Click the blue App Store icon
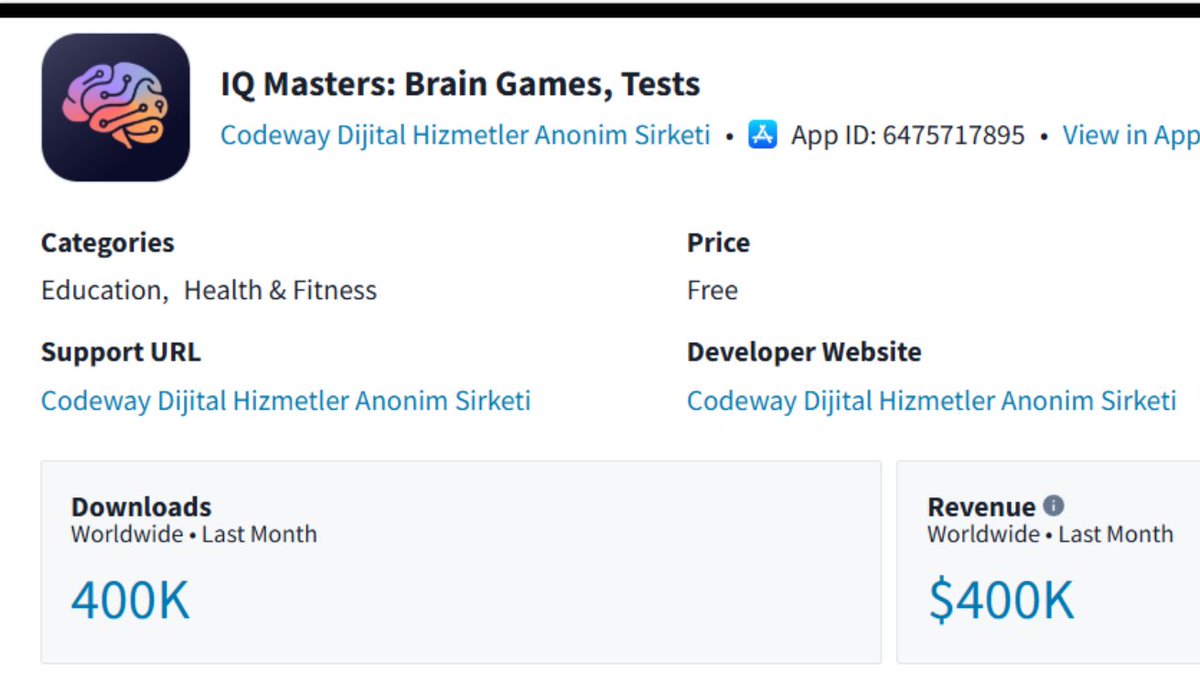Image resolution: width=1200 pixels, height=673 pixels. point(763,135)
